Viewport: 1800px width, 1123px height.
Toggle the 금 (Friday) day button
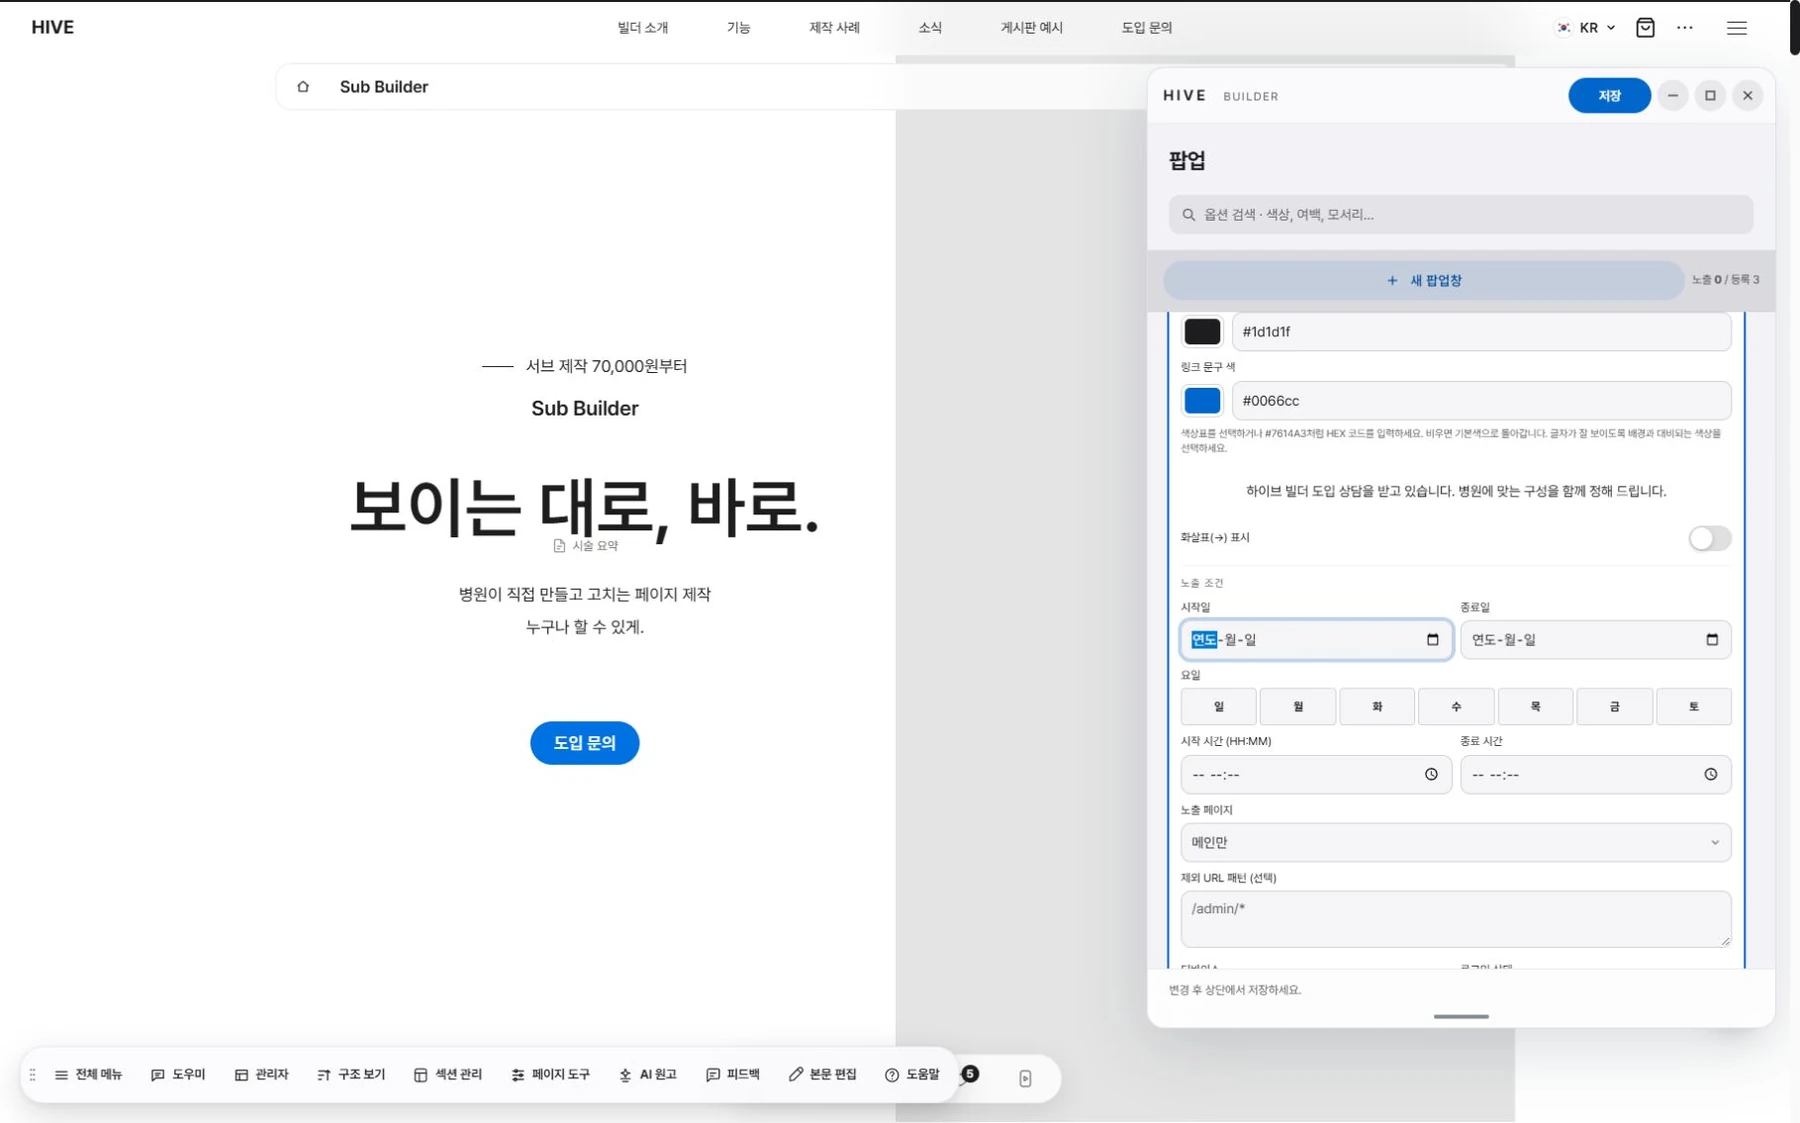pos(1614,707)
